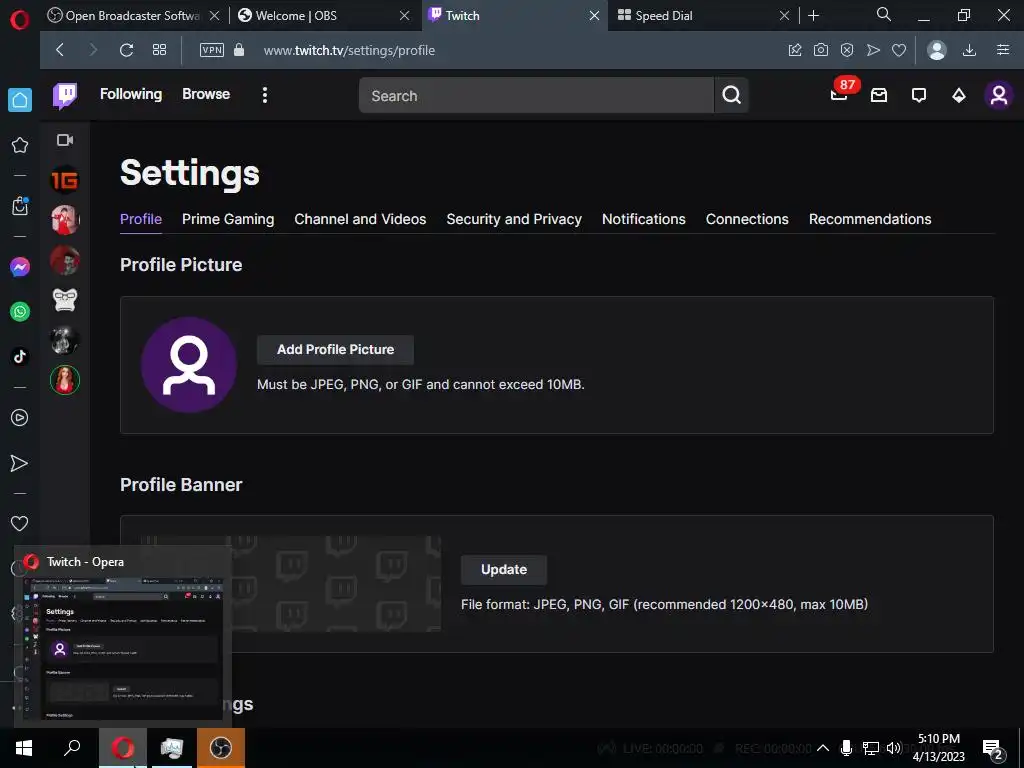Image resolution: width=1024 pixels, height=768 pixels.
Task: Open the Notifications settings tab
Action: coord(644,219)
